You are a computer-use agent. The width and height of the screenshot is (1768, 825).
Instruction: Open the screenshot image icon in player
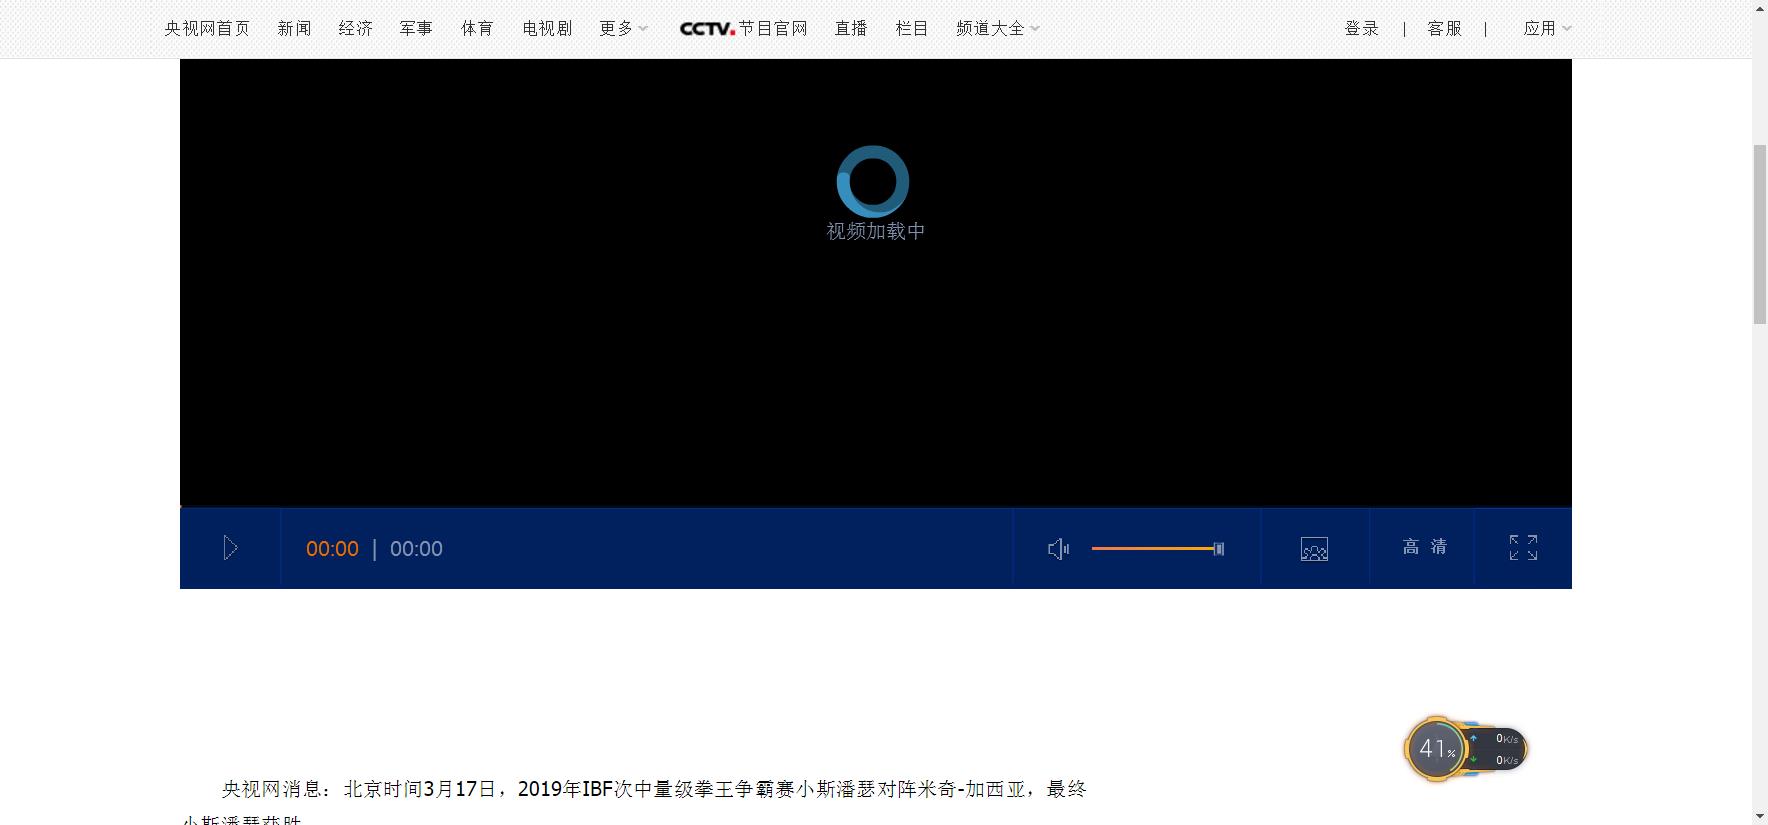[1314, 549]
